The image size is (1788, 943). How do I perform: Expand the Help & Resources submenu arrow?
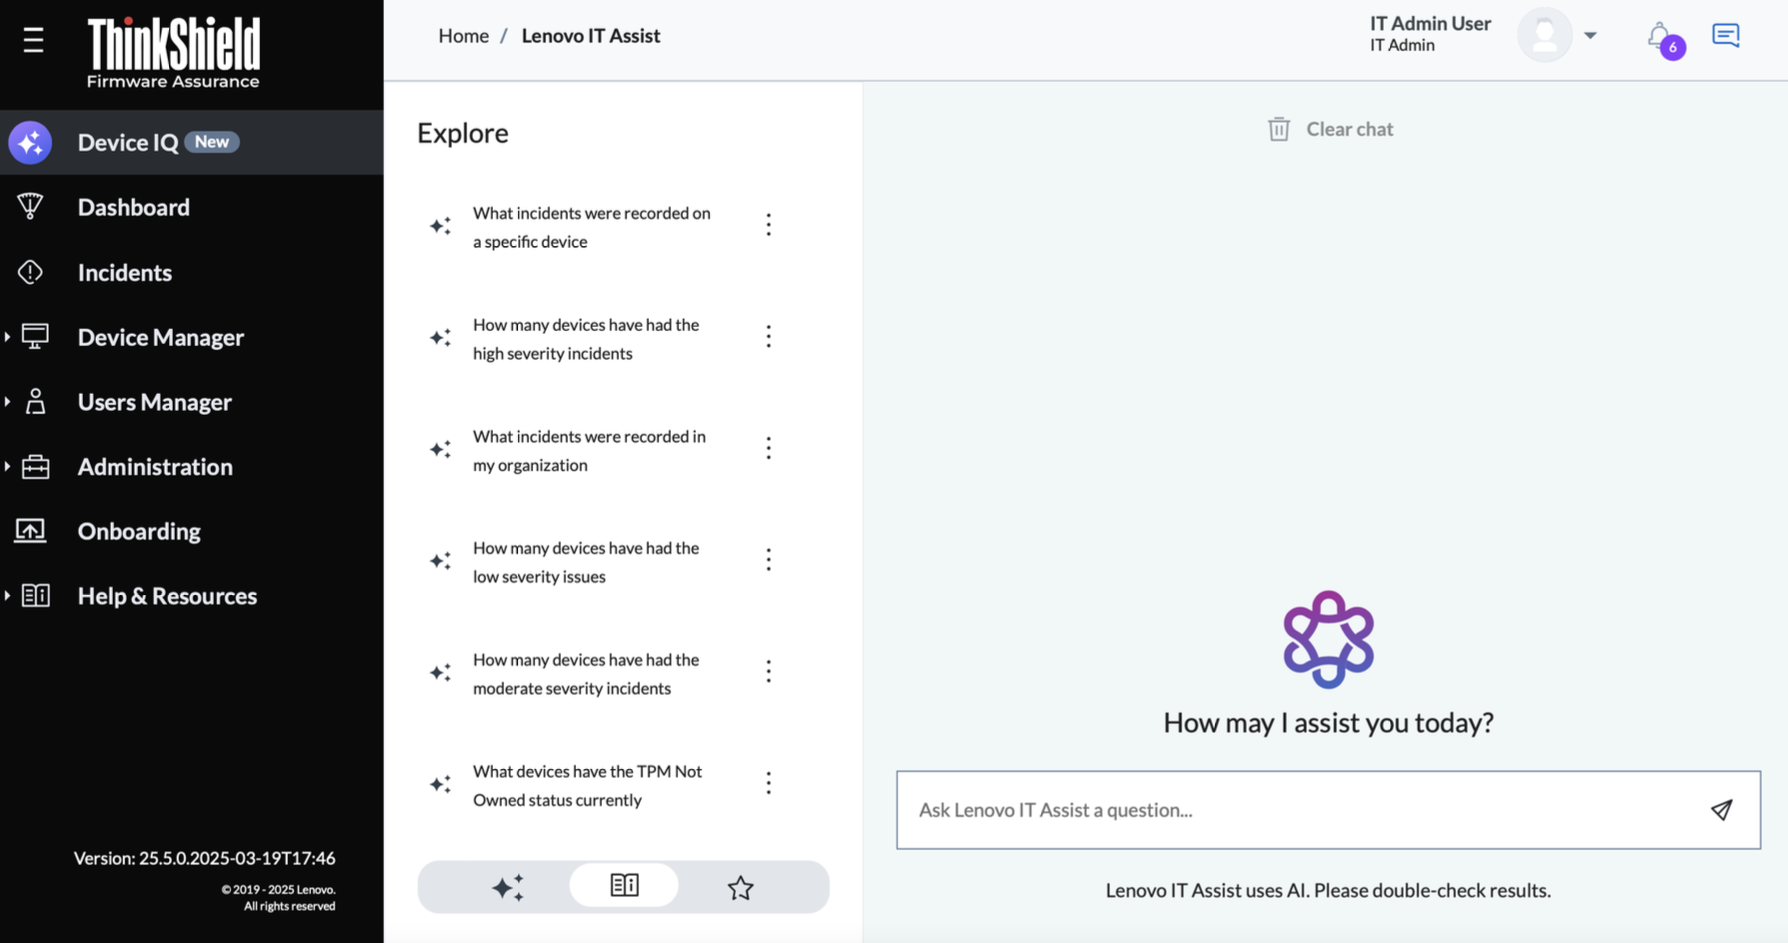point(7,596)
